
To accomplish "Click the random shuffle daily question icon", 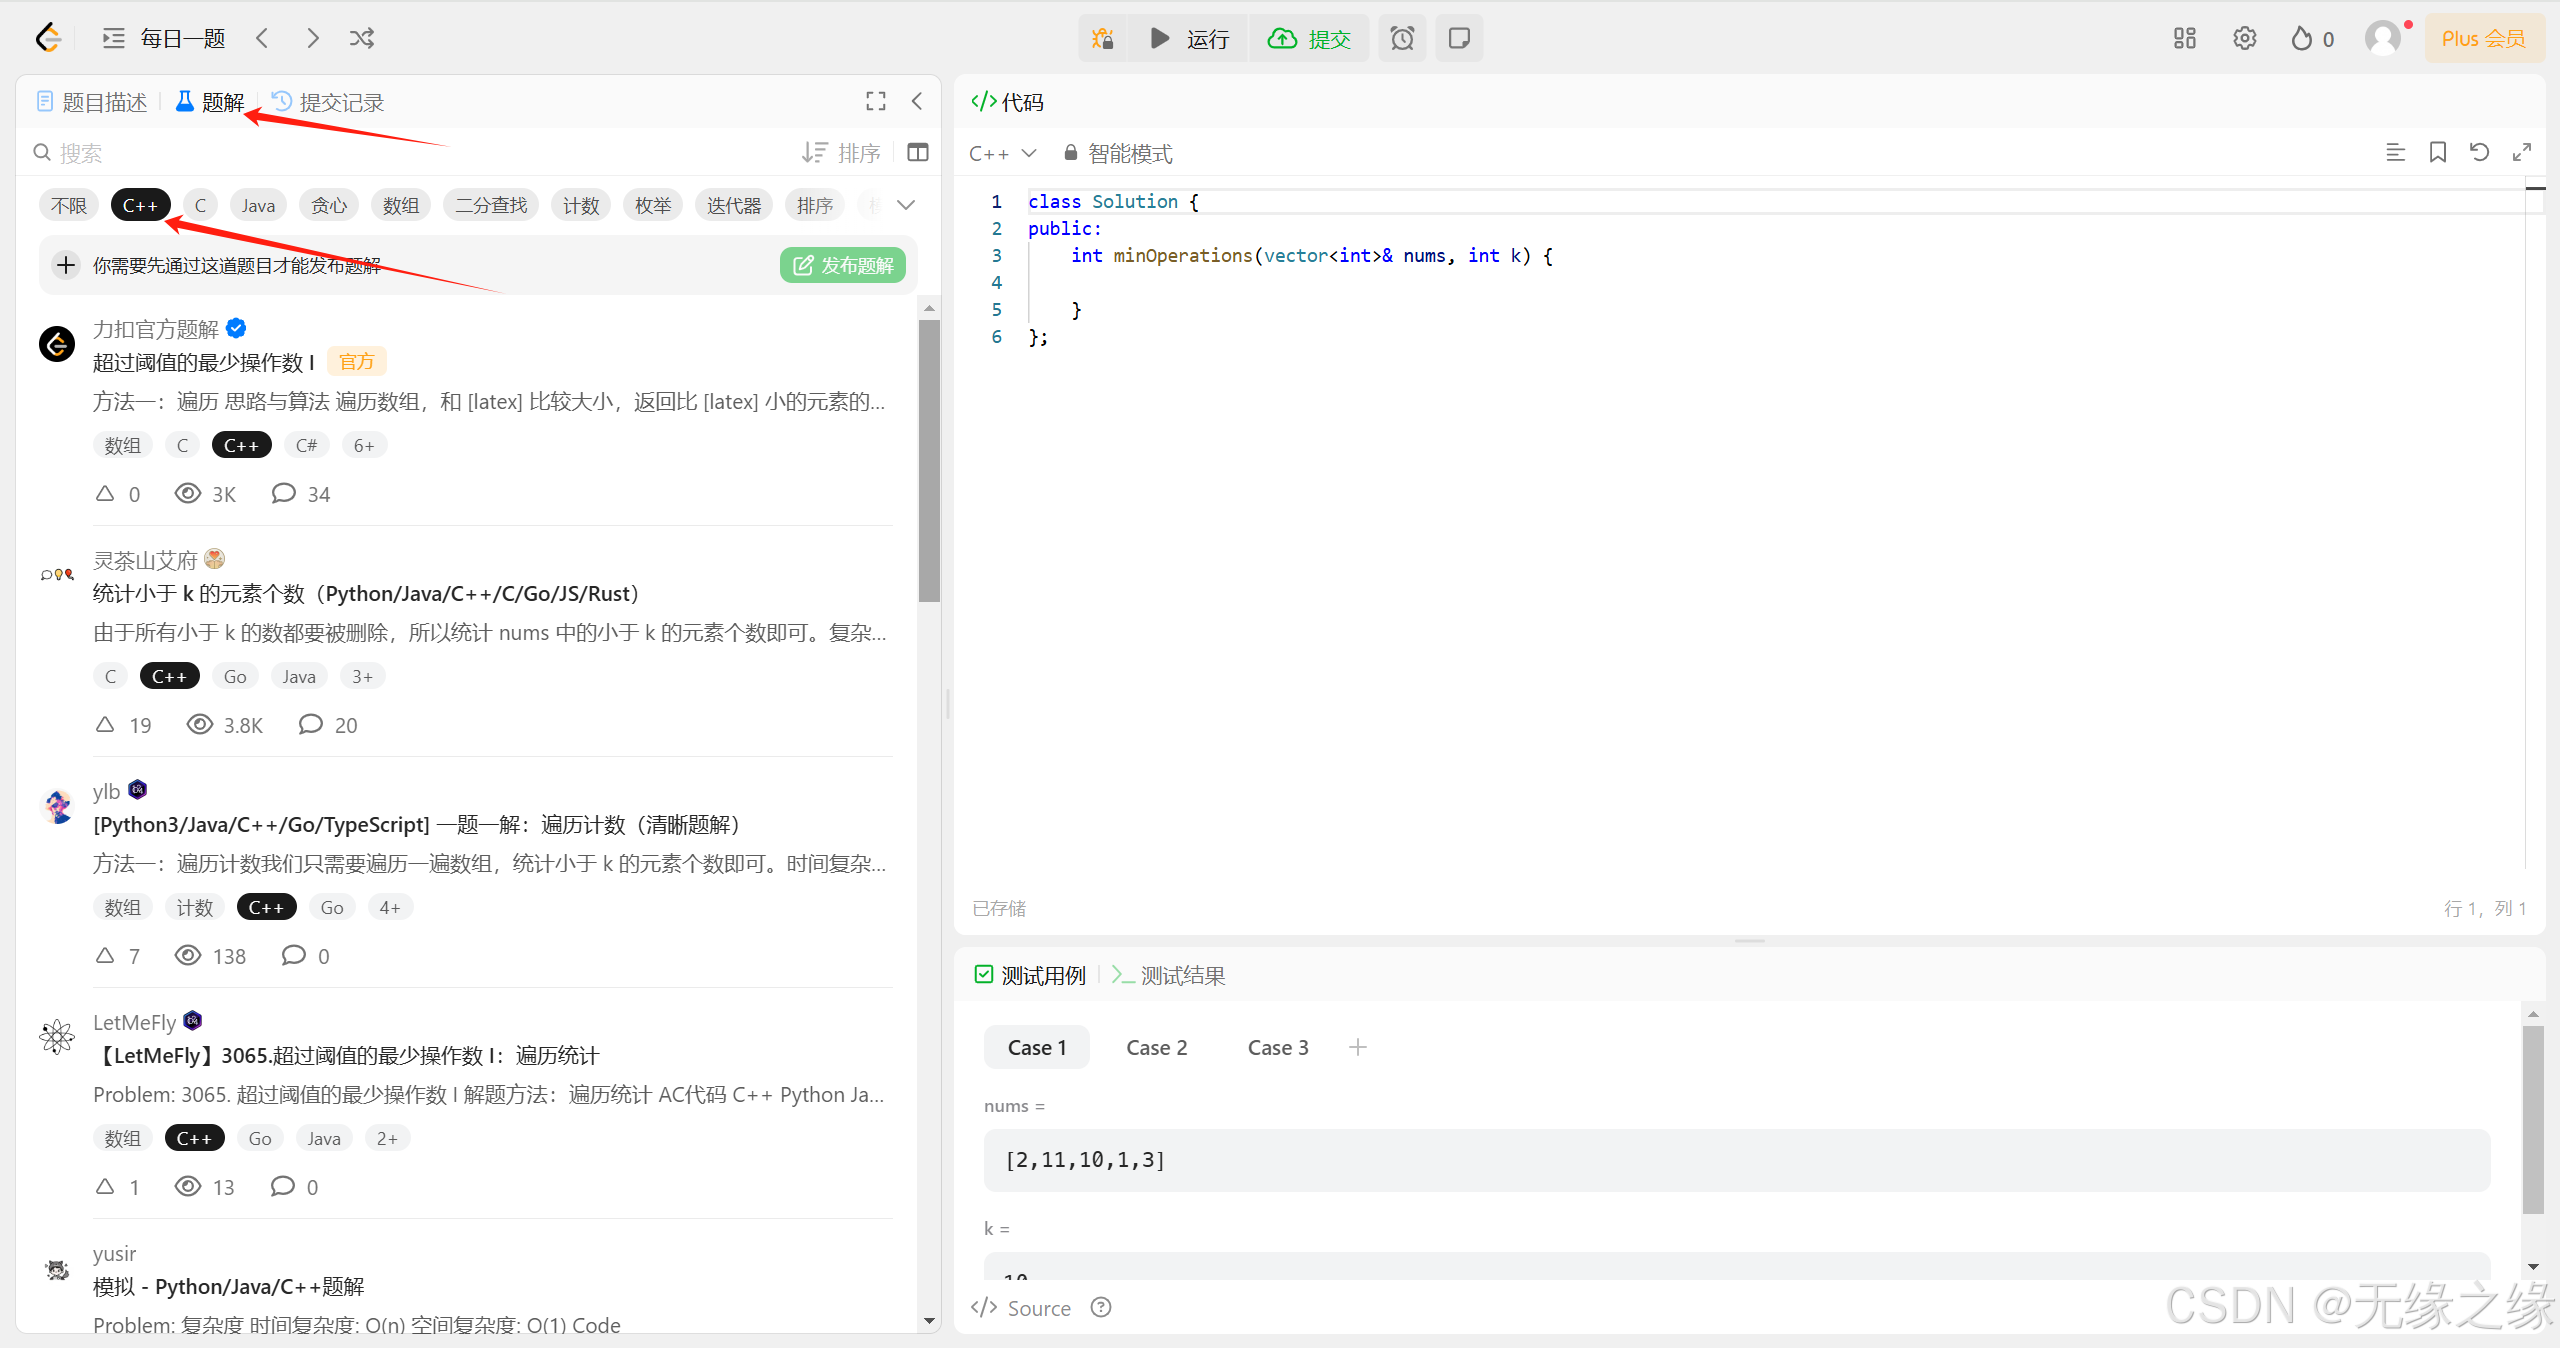I will click(364, 37).
